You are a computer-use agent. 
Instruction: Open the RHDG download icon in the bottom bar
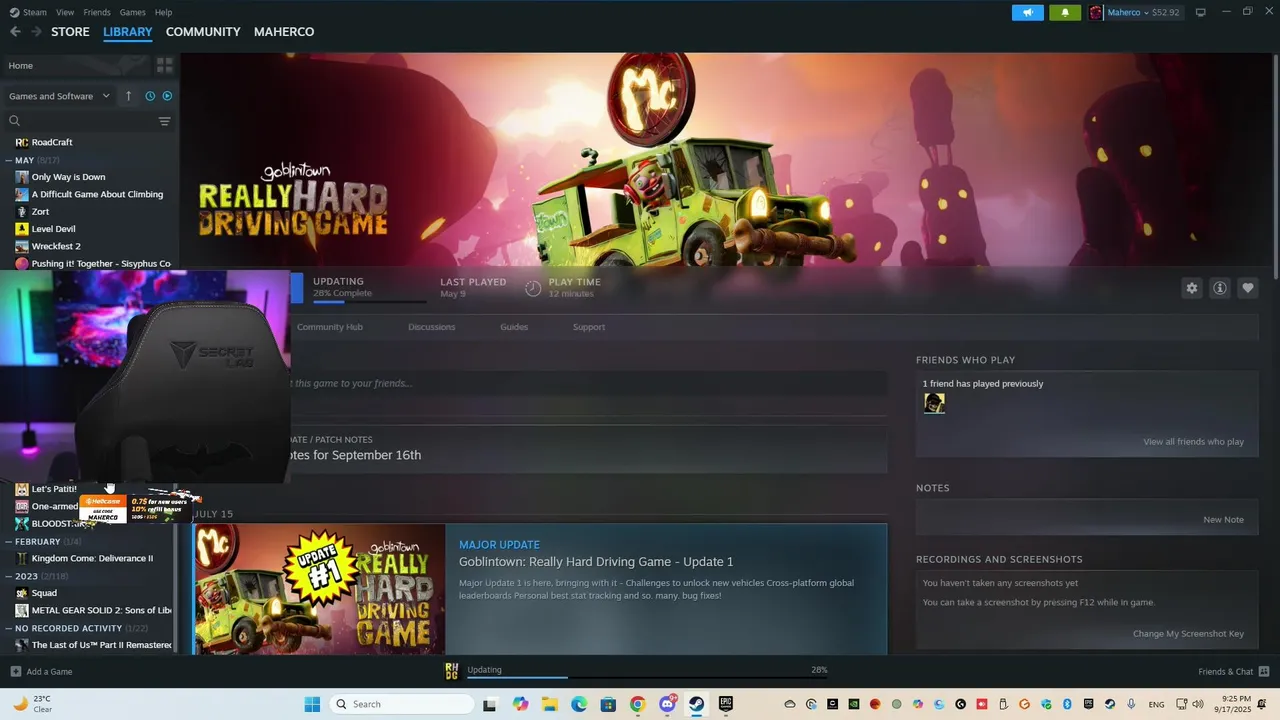pos(452,671)
